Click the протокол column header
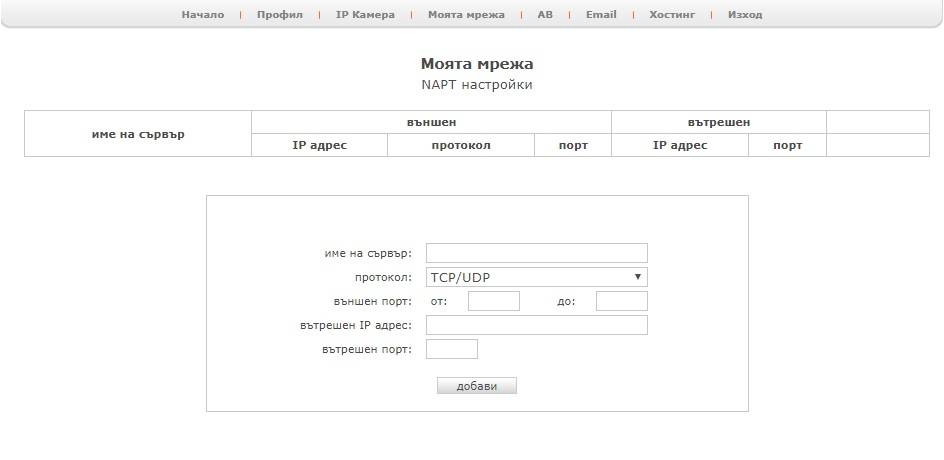This screenshot has width=944, height=460. (461, 145)
